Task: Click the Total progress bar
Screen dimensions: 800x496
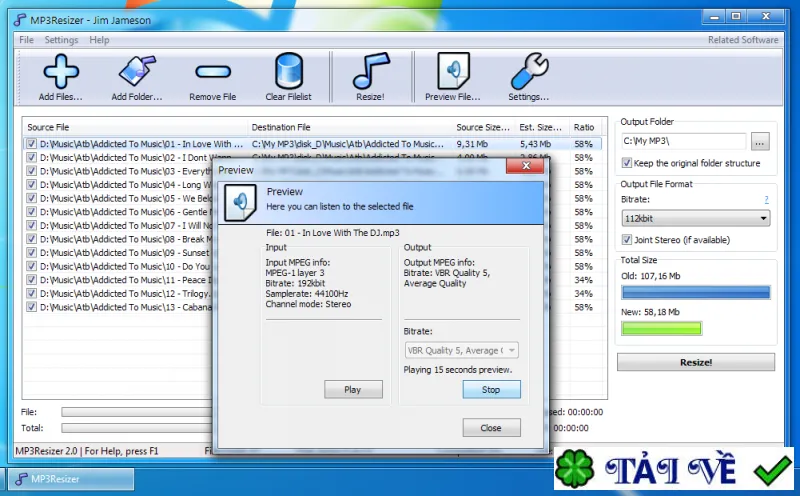Action: coord(137,428)
